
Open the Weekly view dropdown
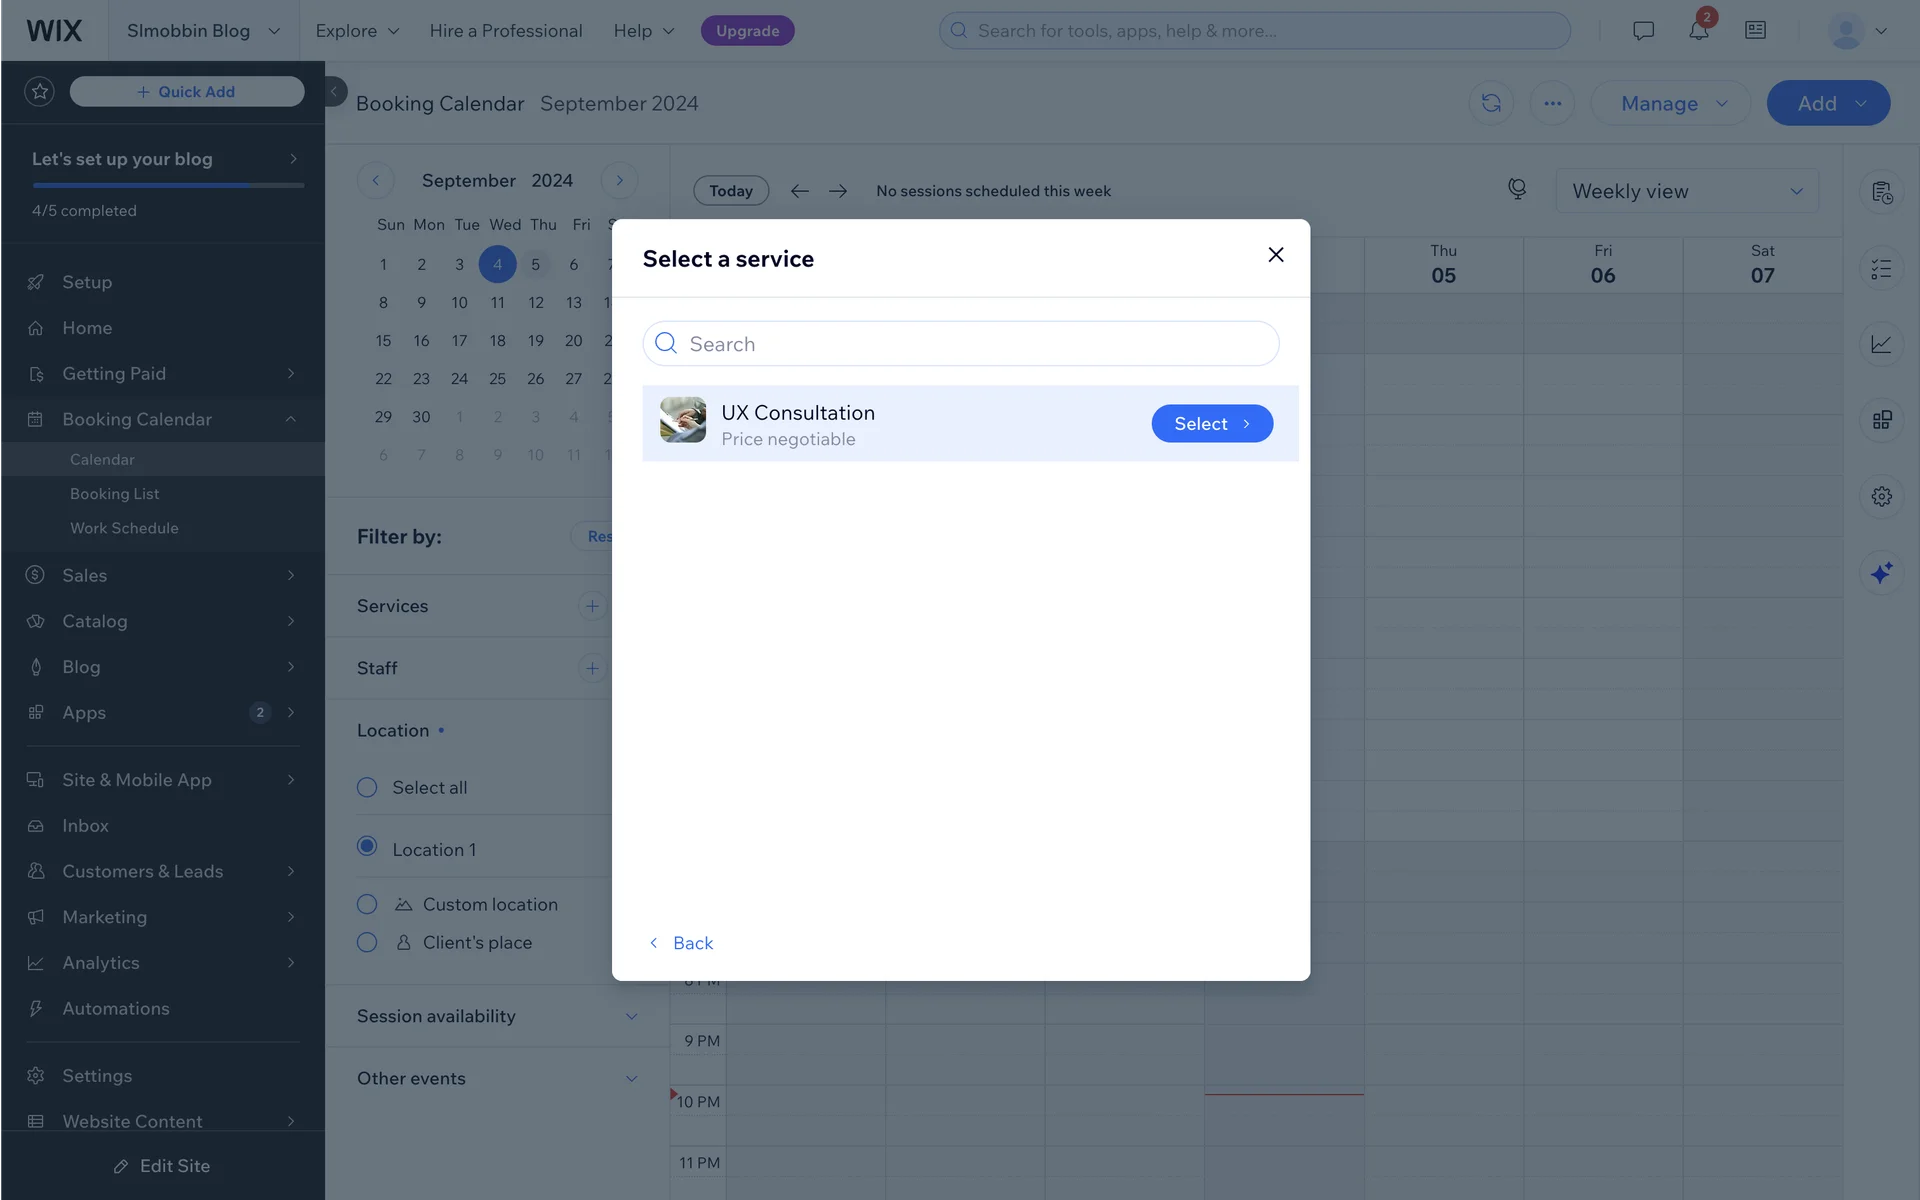point(1686,191)
